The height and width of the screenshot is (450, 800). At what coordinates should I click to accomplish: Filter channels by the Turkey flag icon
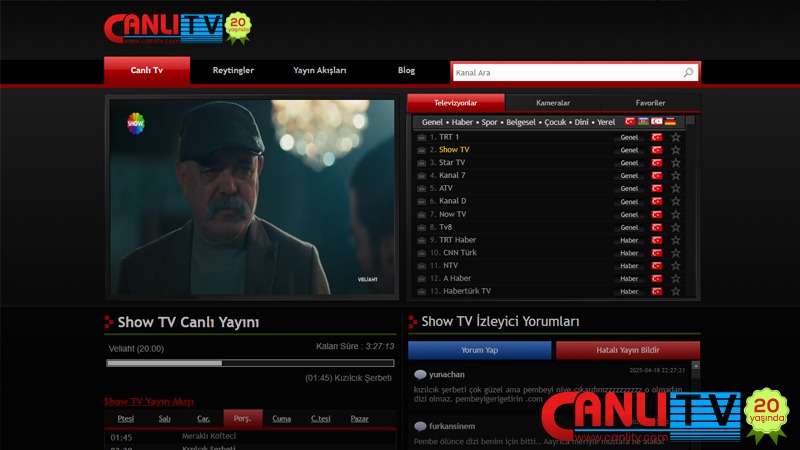(x=630, y=121)
